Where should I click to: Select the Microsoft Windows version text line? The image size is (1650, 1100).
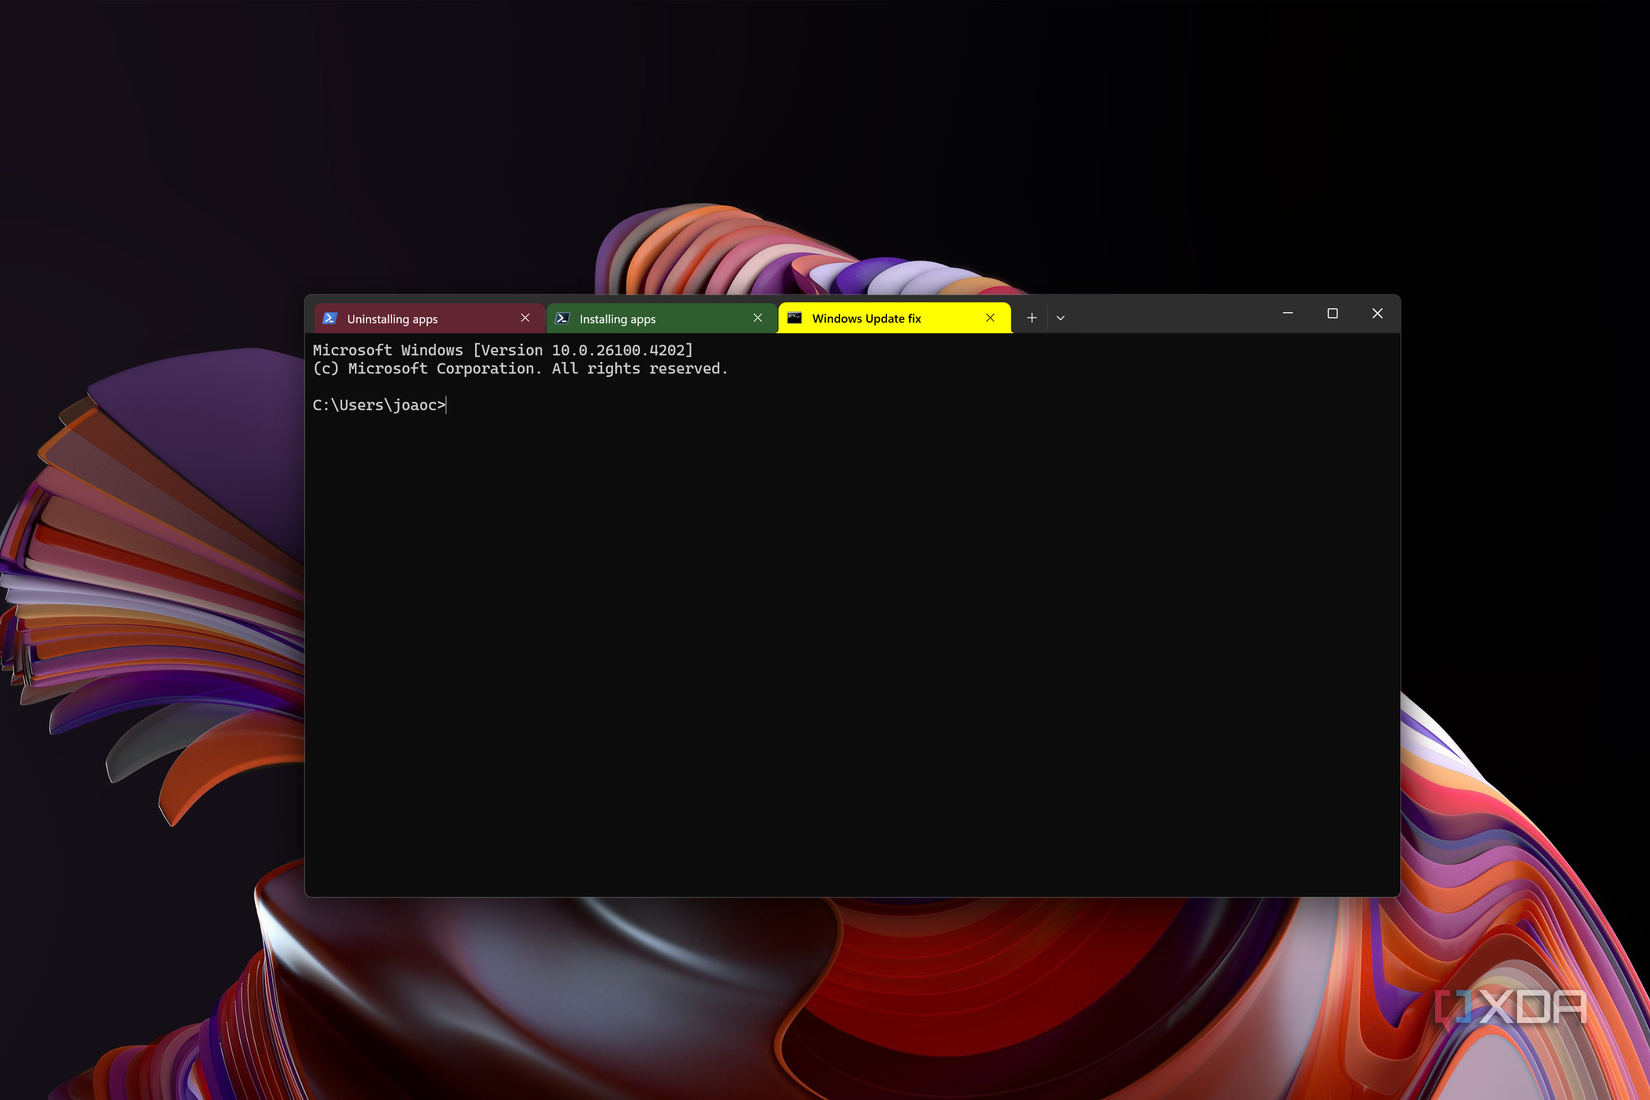[502, 350]
